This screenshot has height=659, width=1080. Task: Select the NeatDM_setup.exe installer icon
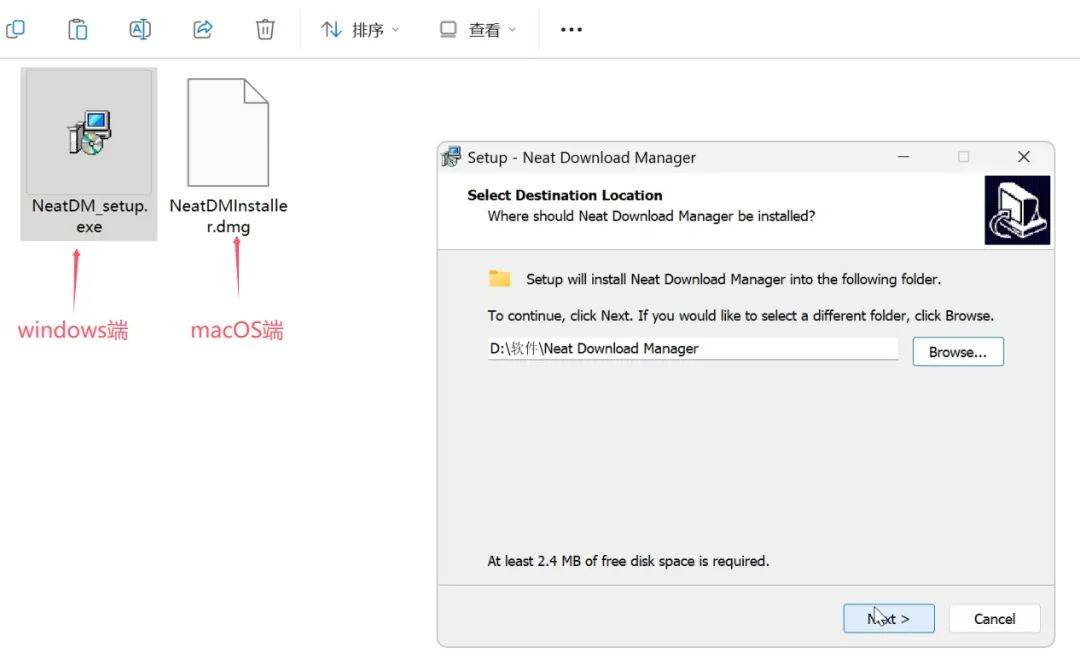pos(90,132)
